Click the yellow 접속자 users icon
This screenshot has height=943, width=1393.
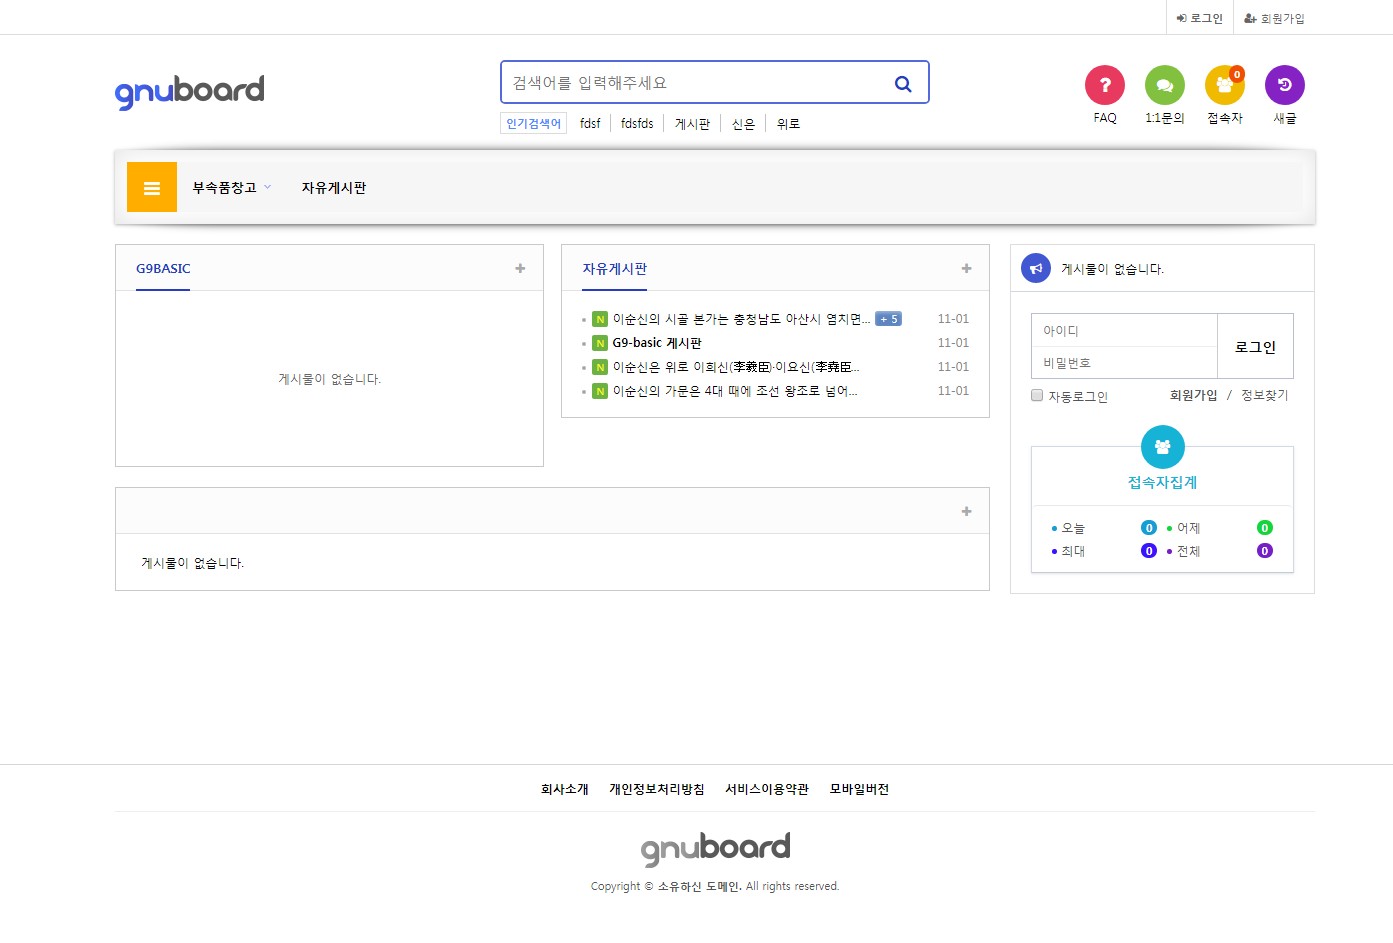pos(1224,86)
